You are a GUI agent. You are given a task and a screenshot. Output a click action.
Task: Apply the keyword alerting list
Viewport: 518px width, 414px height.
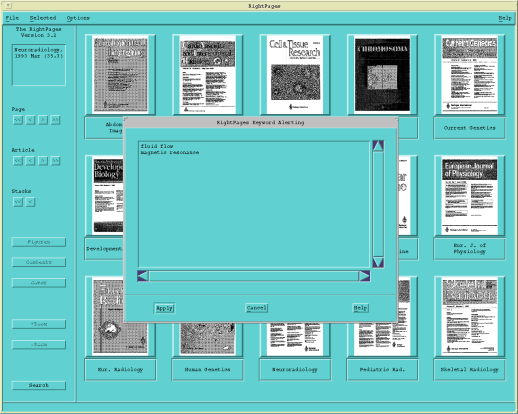(164, 308)
